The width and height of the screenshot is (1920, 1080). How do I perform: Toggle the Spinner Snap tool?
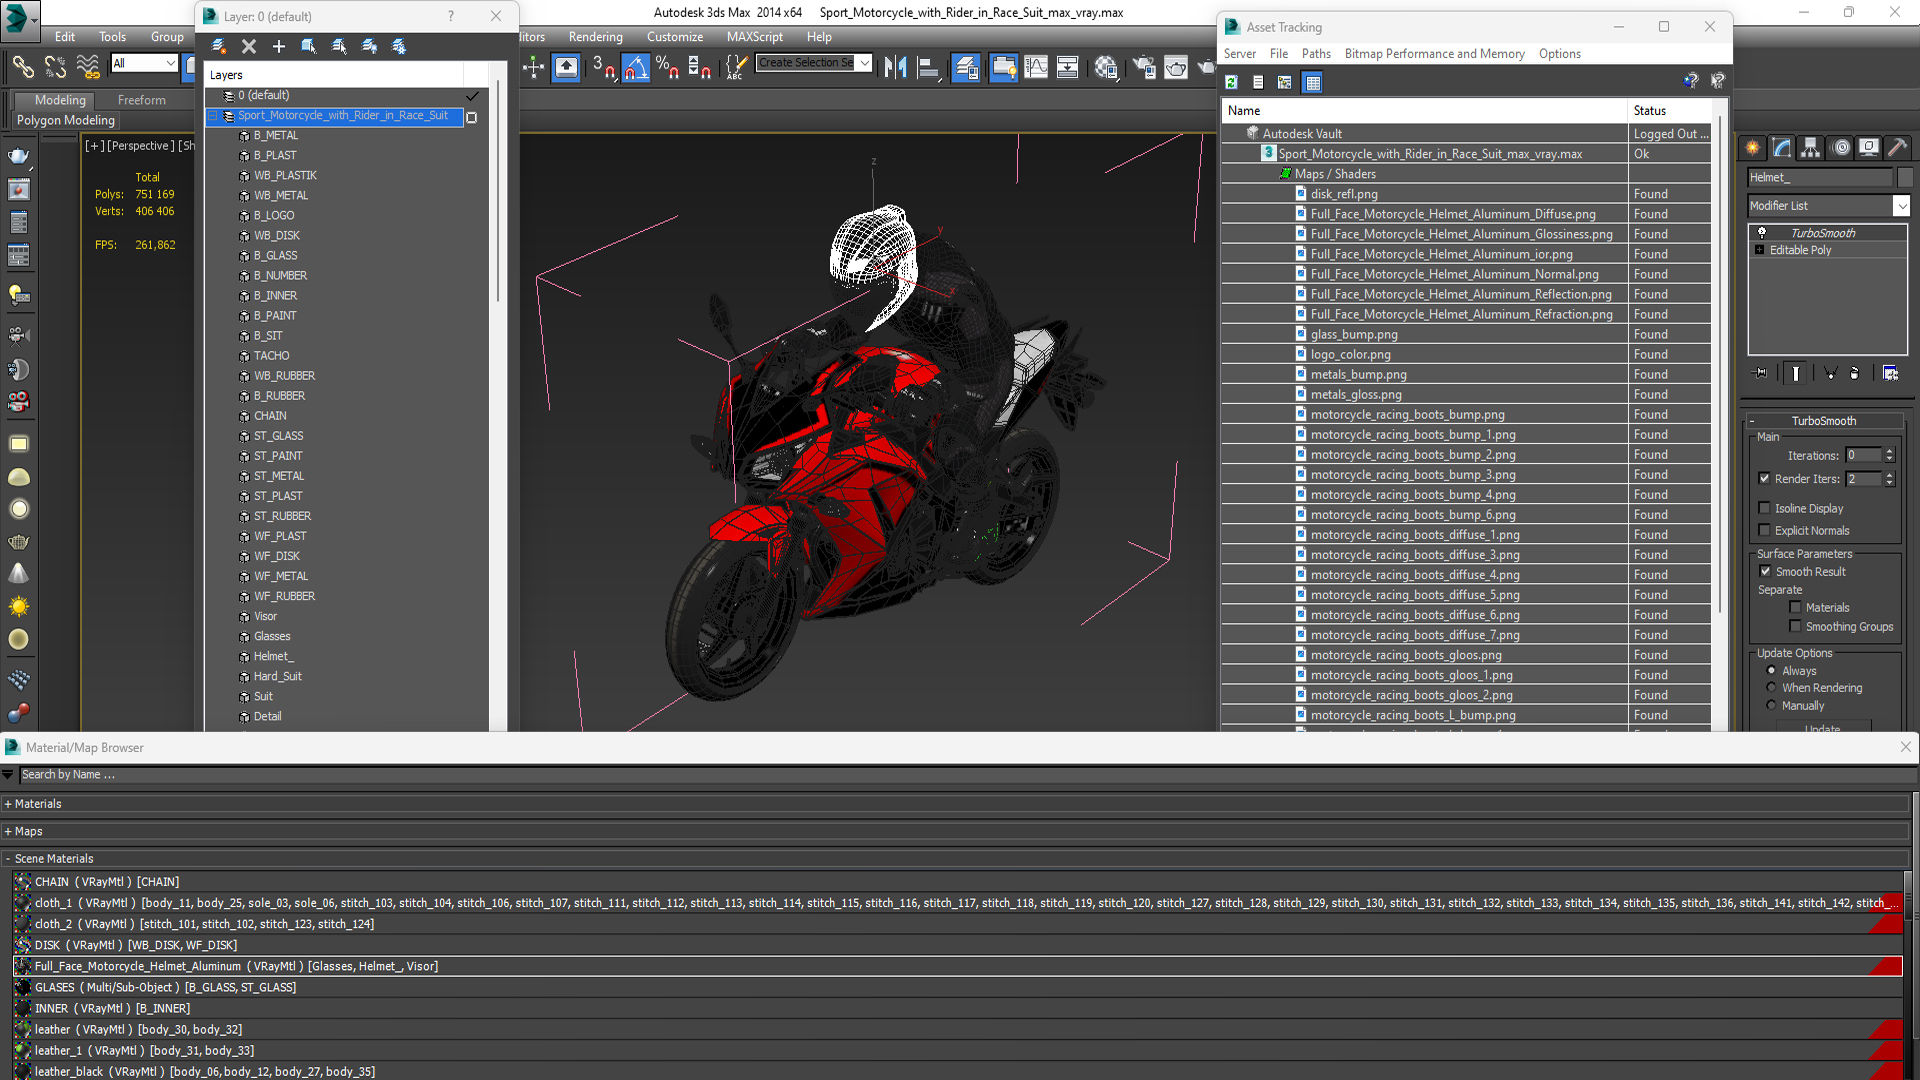[699, 67]
